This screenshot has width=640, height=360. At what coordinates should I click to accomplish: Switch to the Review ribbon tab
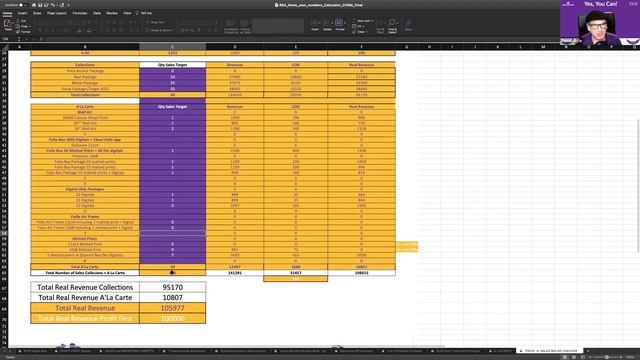pos(112,13)
